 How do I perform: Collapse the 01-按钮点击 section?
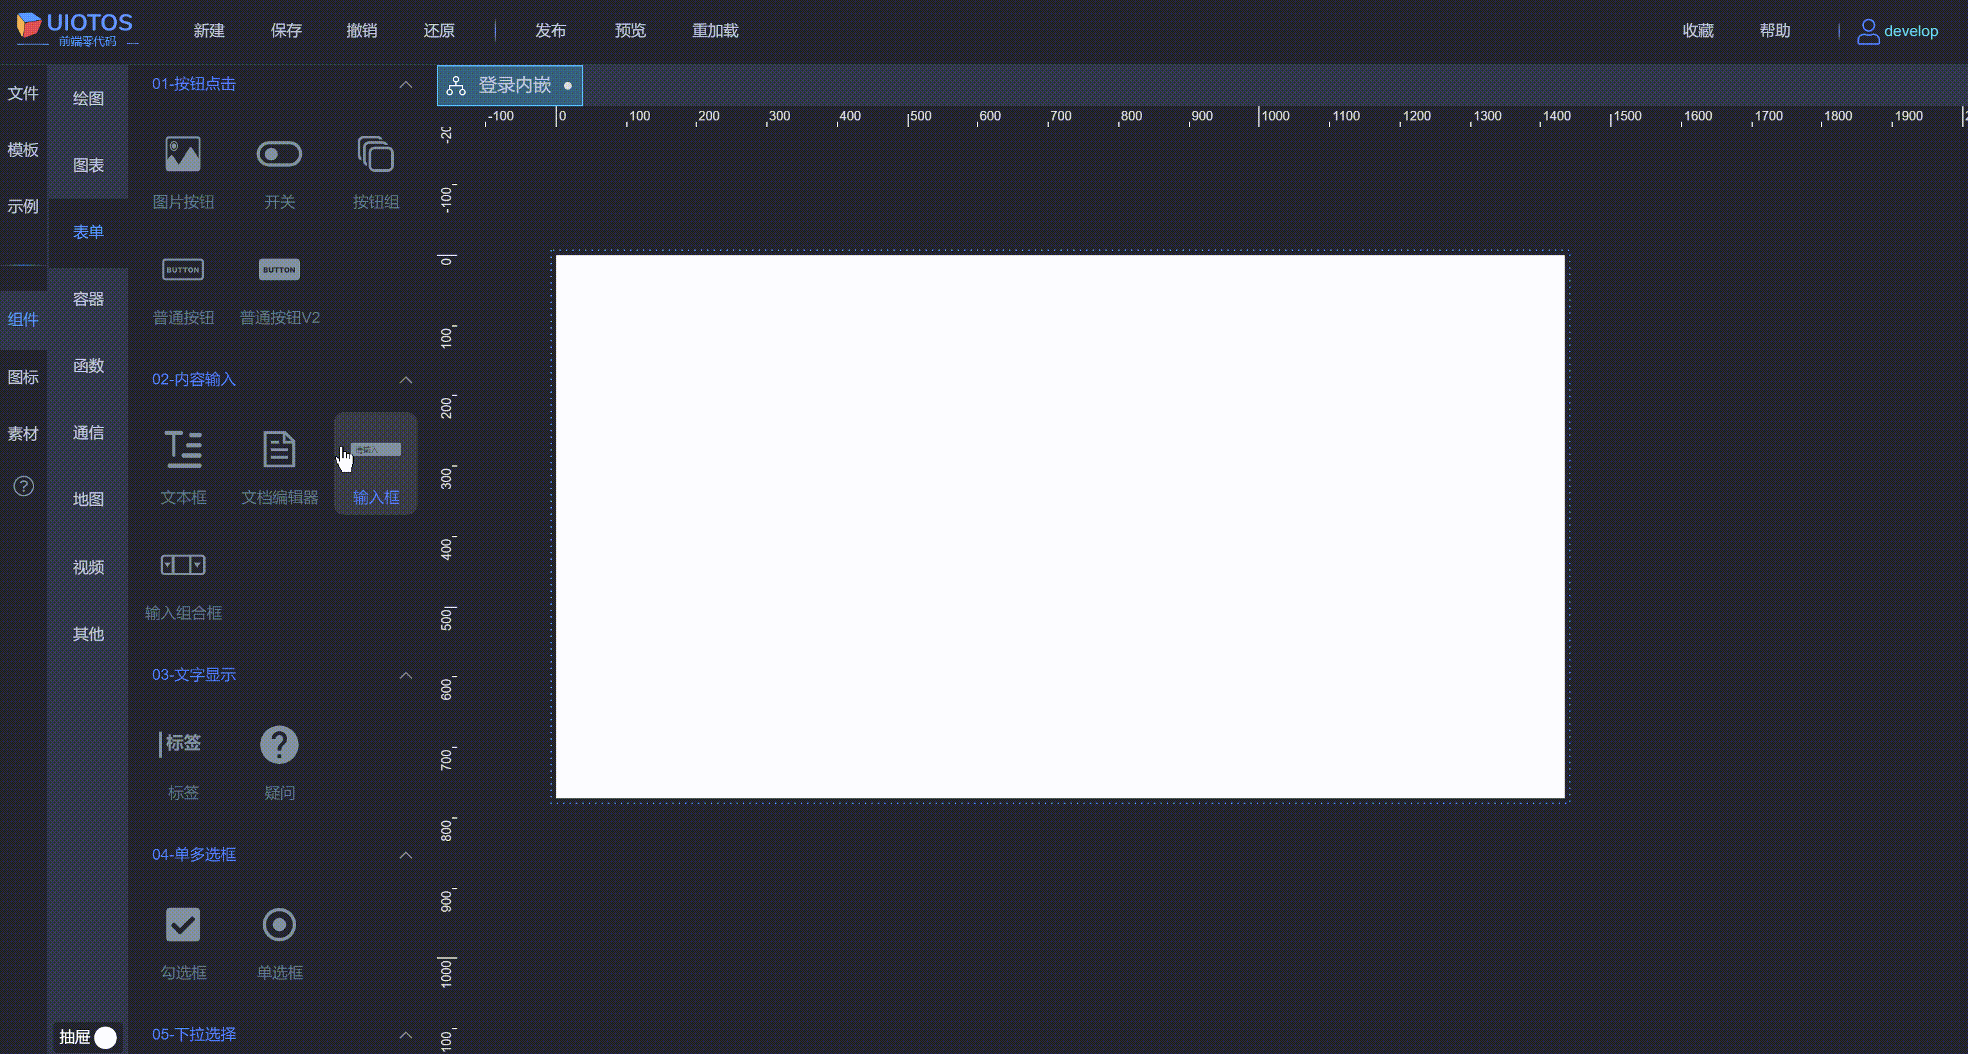pos(406,85)
